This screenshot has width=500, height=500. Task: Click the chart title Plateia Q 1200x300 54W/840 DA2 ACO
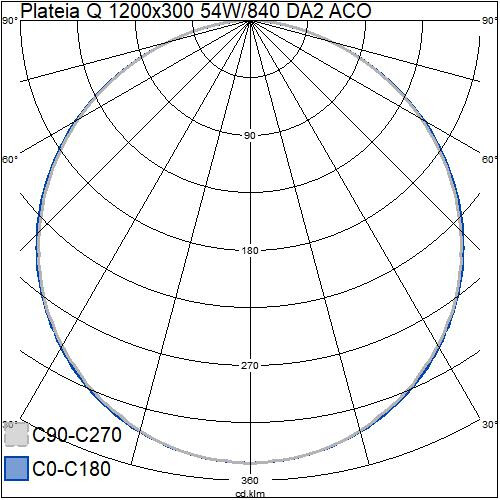click(196, 10)
